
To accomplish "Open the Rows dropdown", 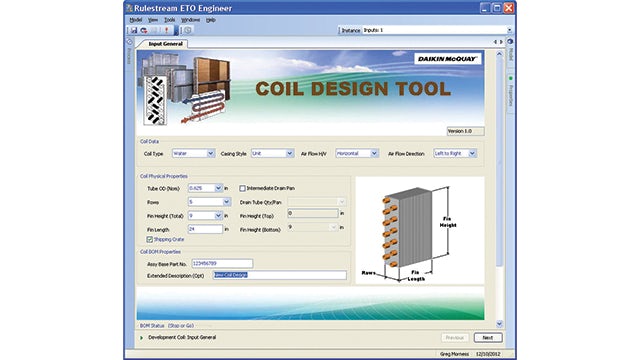I will 227,202.
